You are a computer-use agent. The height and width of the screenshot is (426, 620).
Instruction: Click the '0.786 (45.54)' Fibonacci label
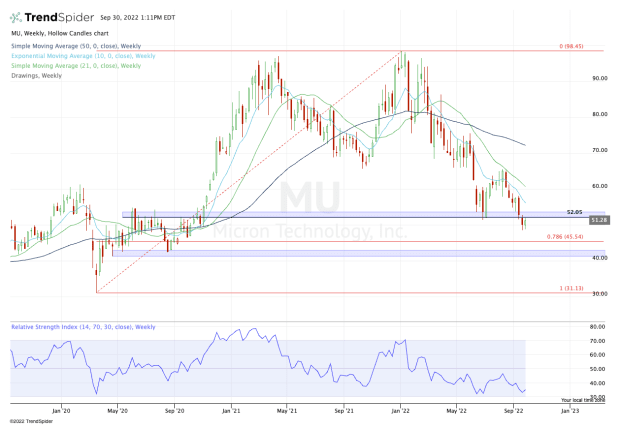[565, 237]
